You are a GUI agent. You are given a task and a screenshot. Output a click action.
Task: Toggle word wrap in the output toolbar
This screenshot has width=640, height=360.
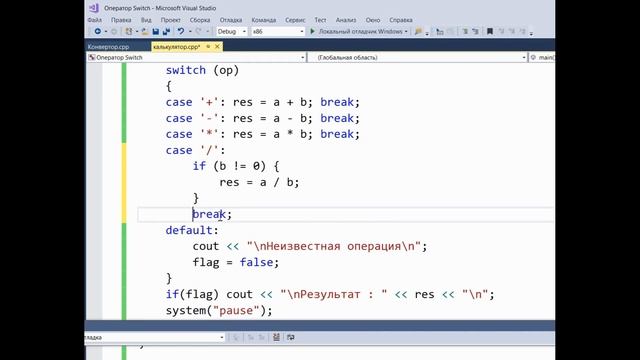290,337
